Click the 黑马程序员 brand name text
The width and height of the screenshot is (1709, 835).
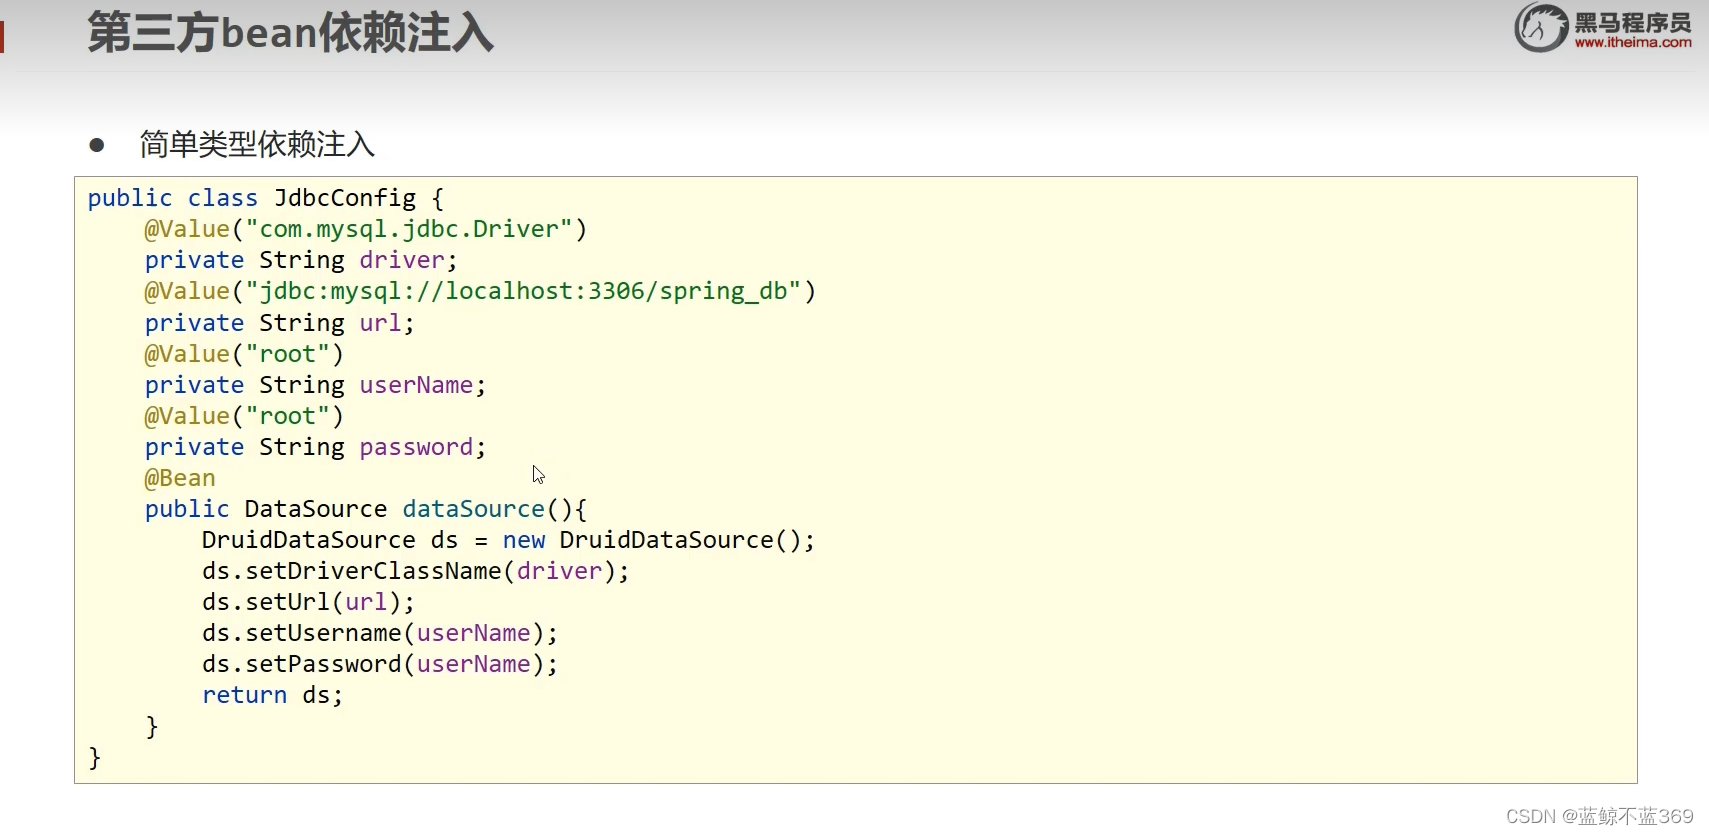tap(1633, 22)
